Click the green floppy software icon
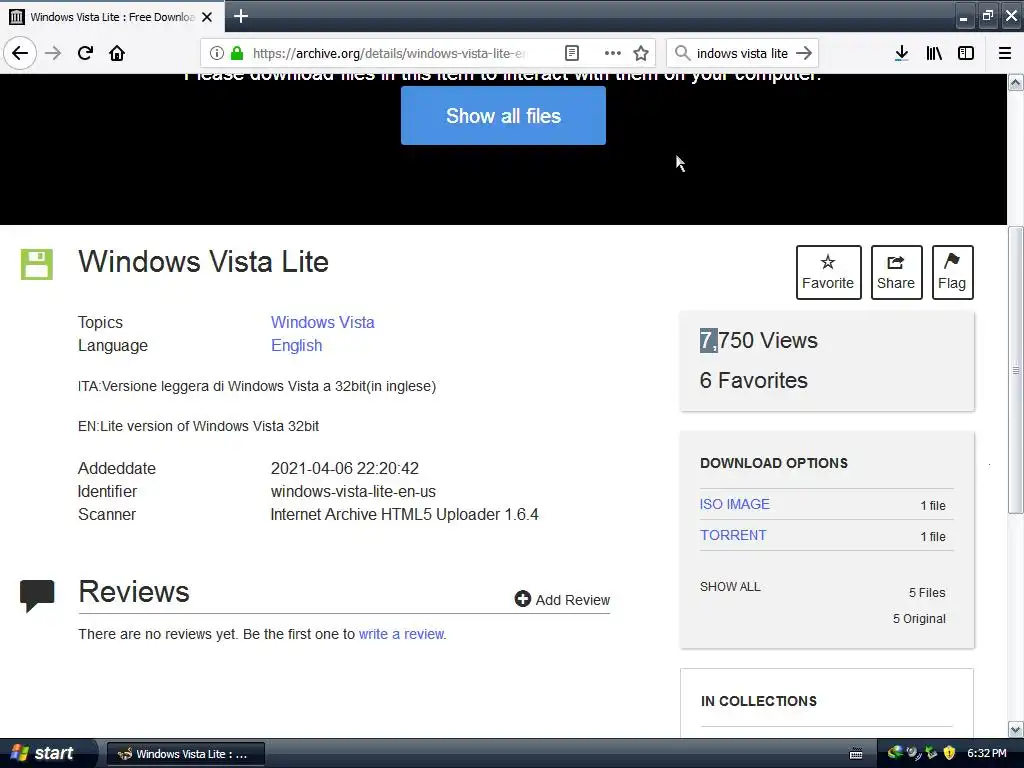1024x768 pixels. click(x=37, y=264)
